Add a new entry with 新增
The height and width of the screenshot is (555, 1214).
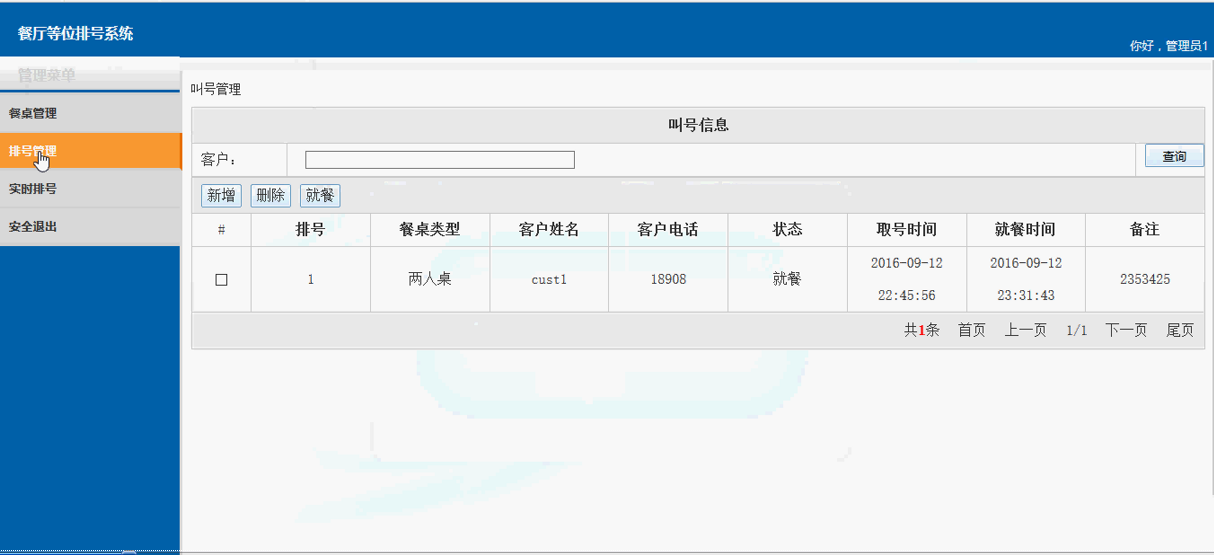point(221,195)
